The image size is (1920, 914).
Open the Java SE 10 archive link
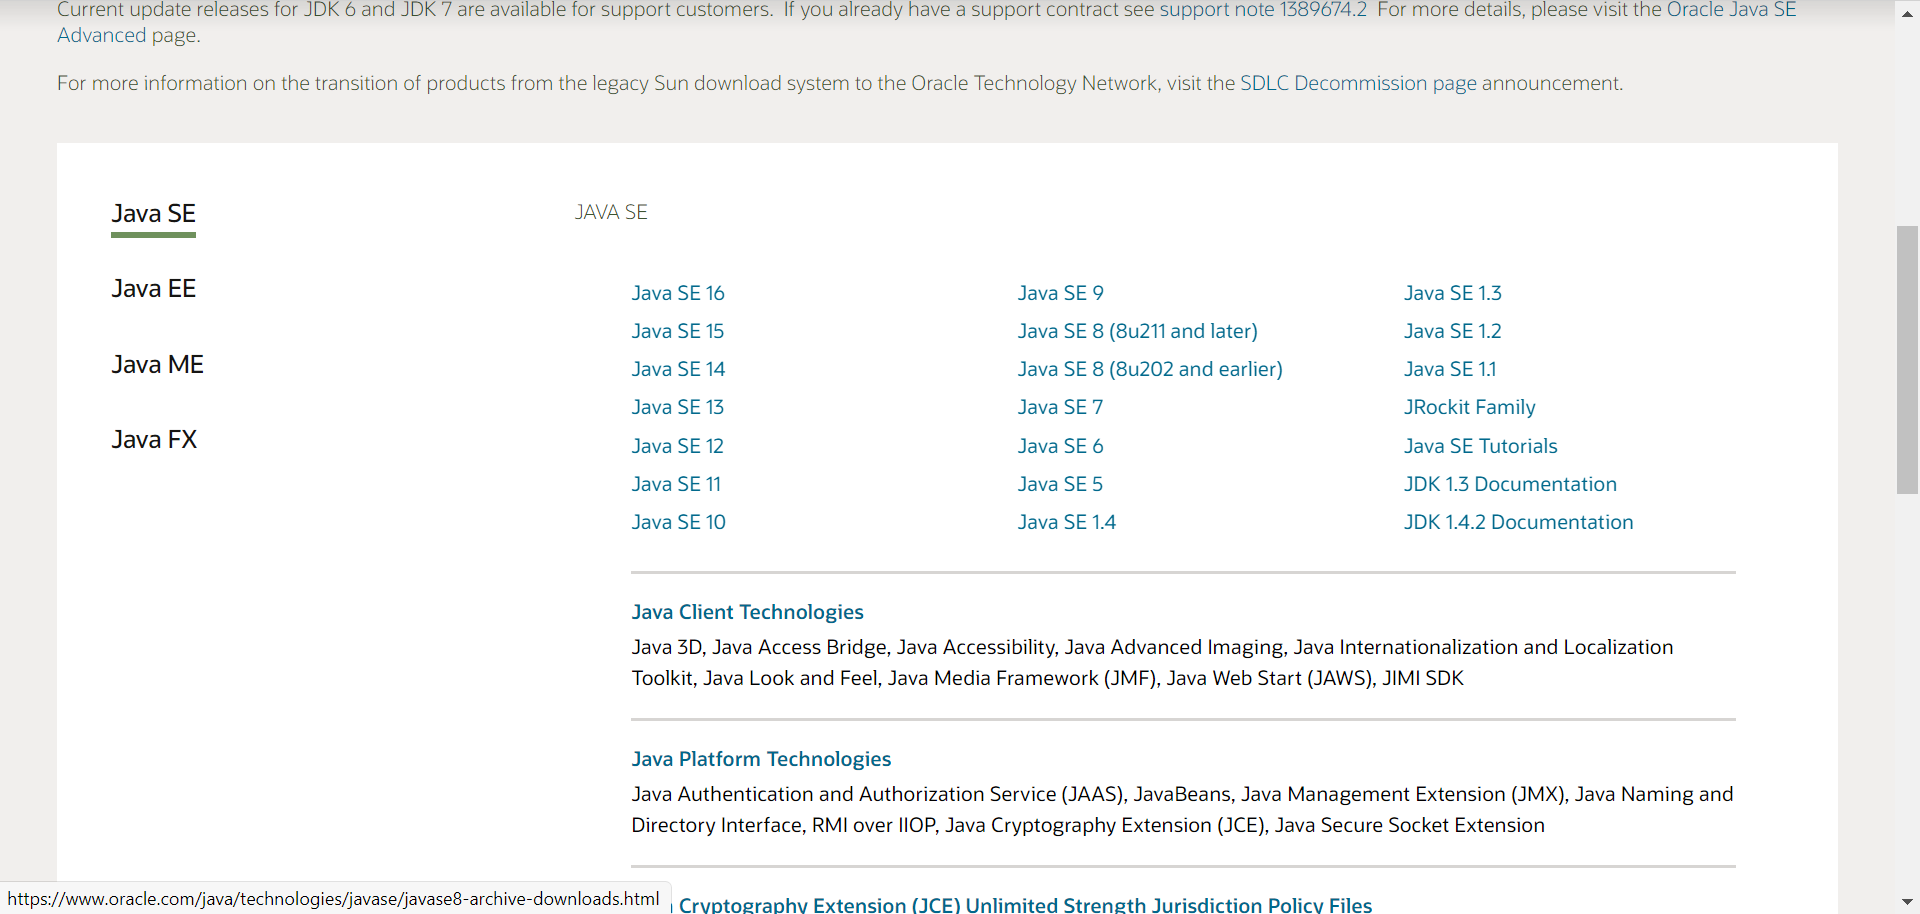tap(679, 522)
